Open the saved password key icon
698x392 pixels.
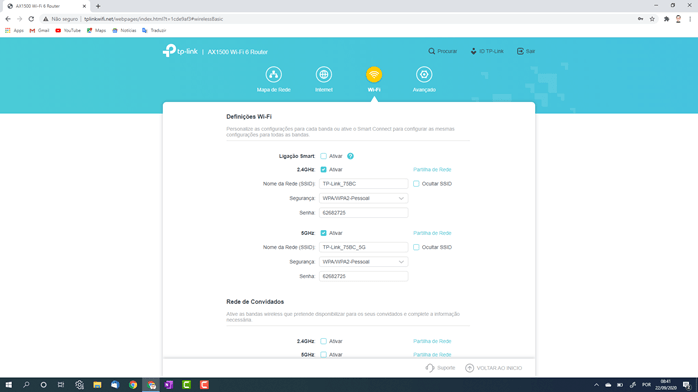click(640, 19)
